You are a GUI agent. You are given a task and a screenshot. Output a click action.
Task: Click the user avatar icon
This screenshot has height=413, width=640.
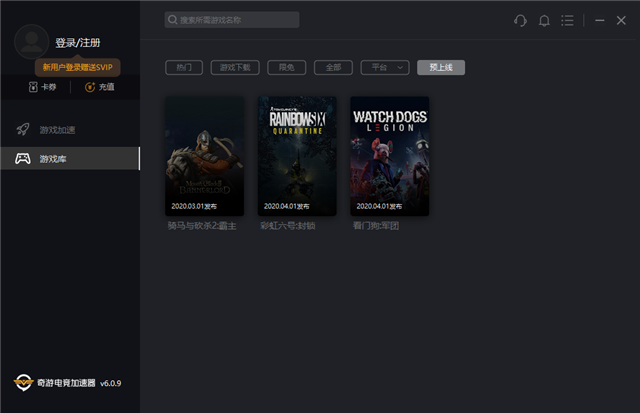32,41
